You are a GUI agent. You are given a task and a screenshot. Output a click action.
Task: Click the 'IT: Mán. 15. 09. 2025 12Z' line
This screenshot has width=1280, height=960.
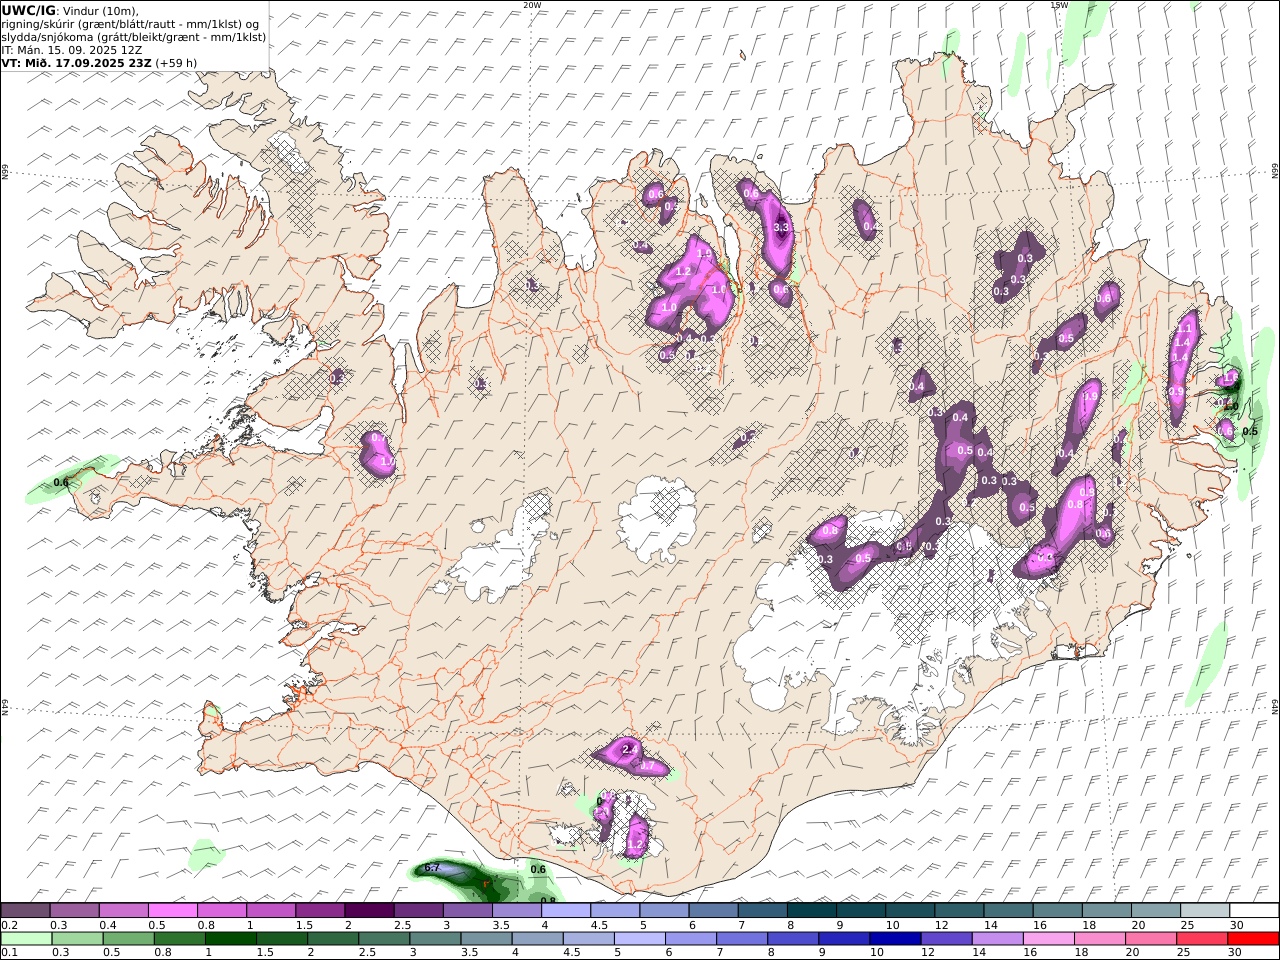(71, 50)
